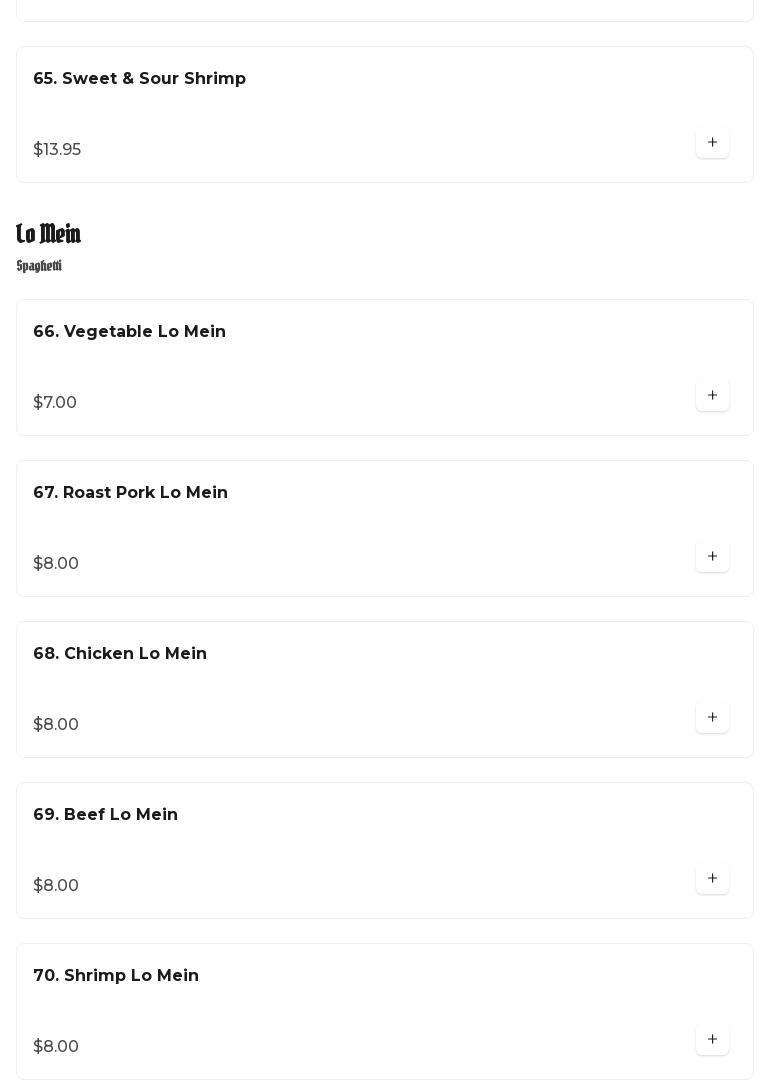Click the price under Shrimp Lo Mein
This screenshot has width=770, height=1088.
[56, 1047]
